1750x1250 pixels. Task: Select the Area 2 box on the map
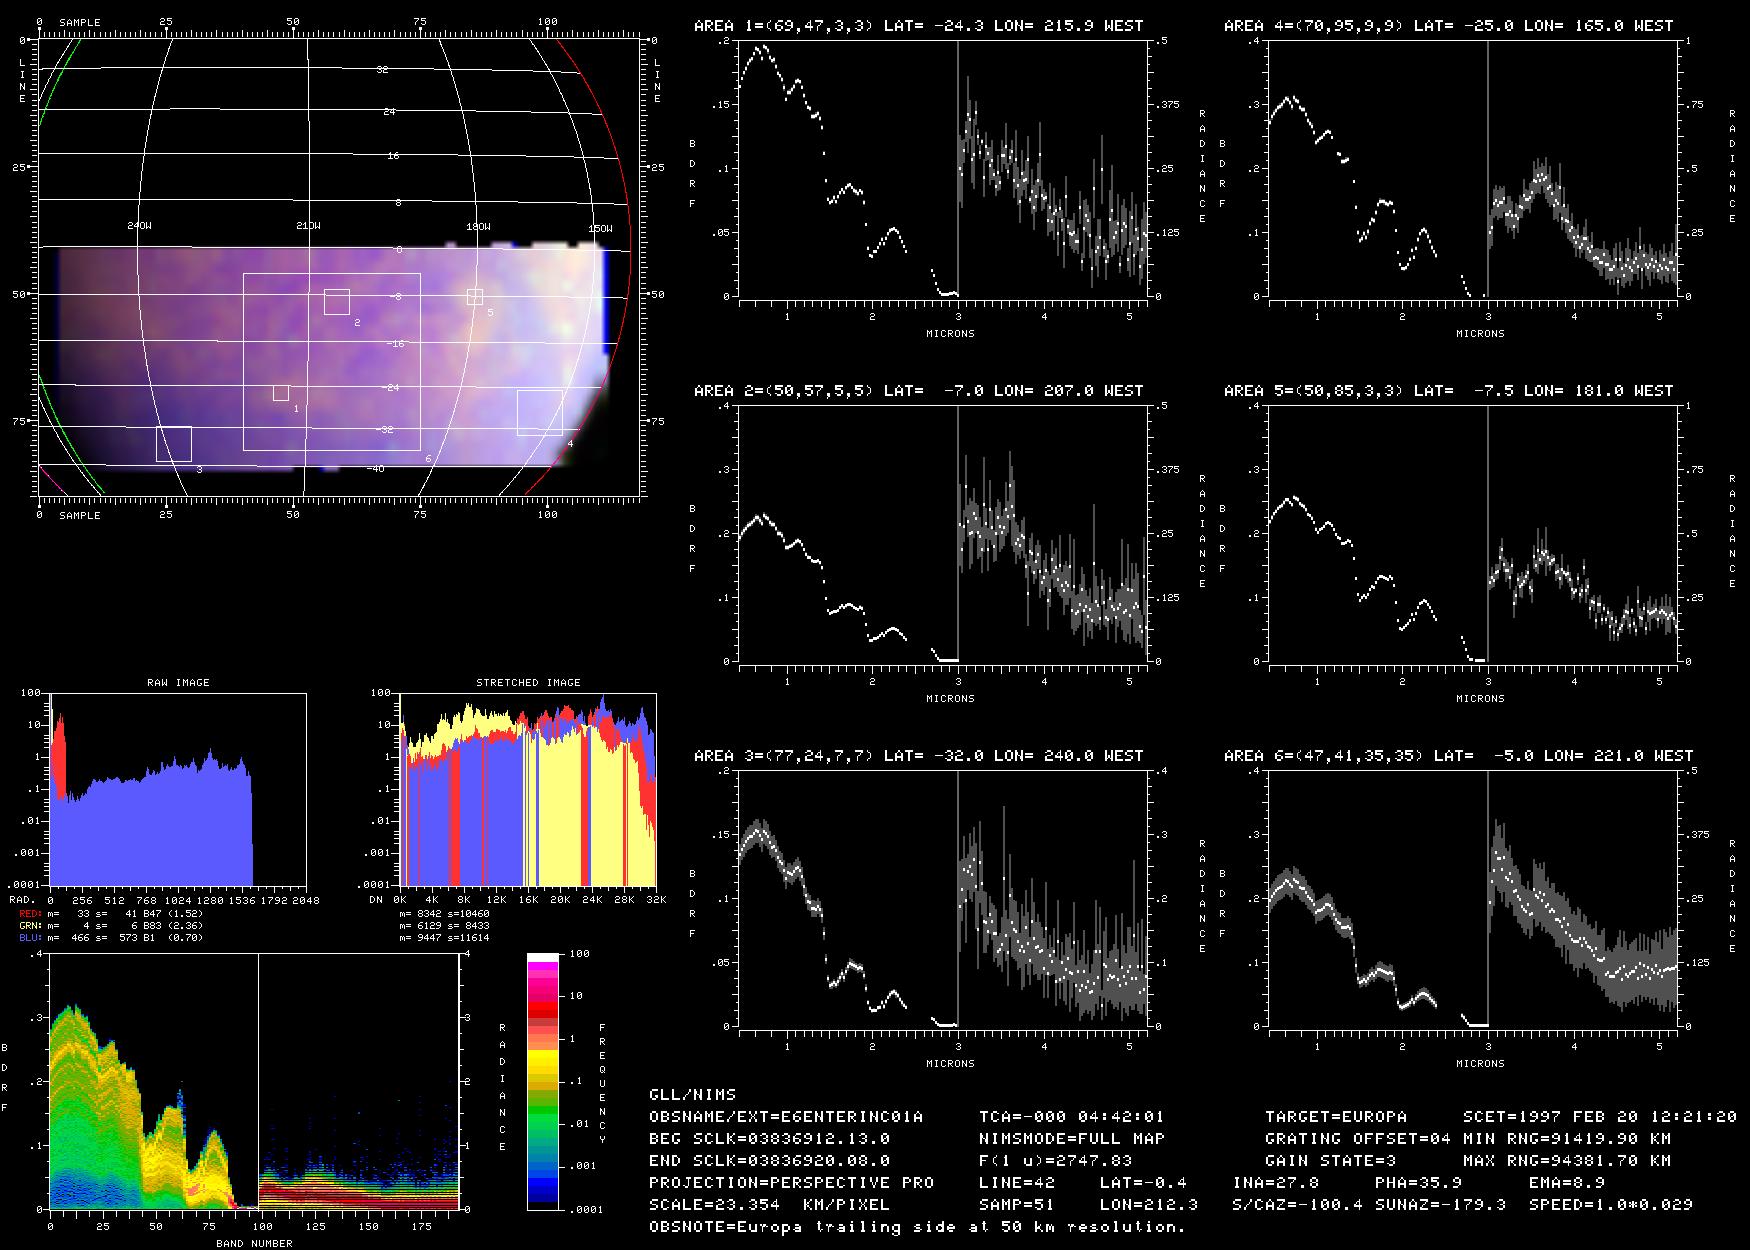(337, 302)
